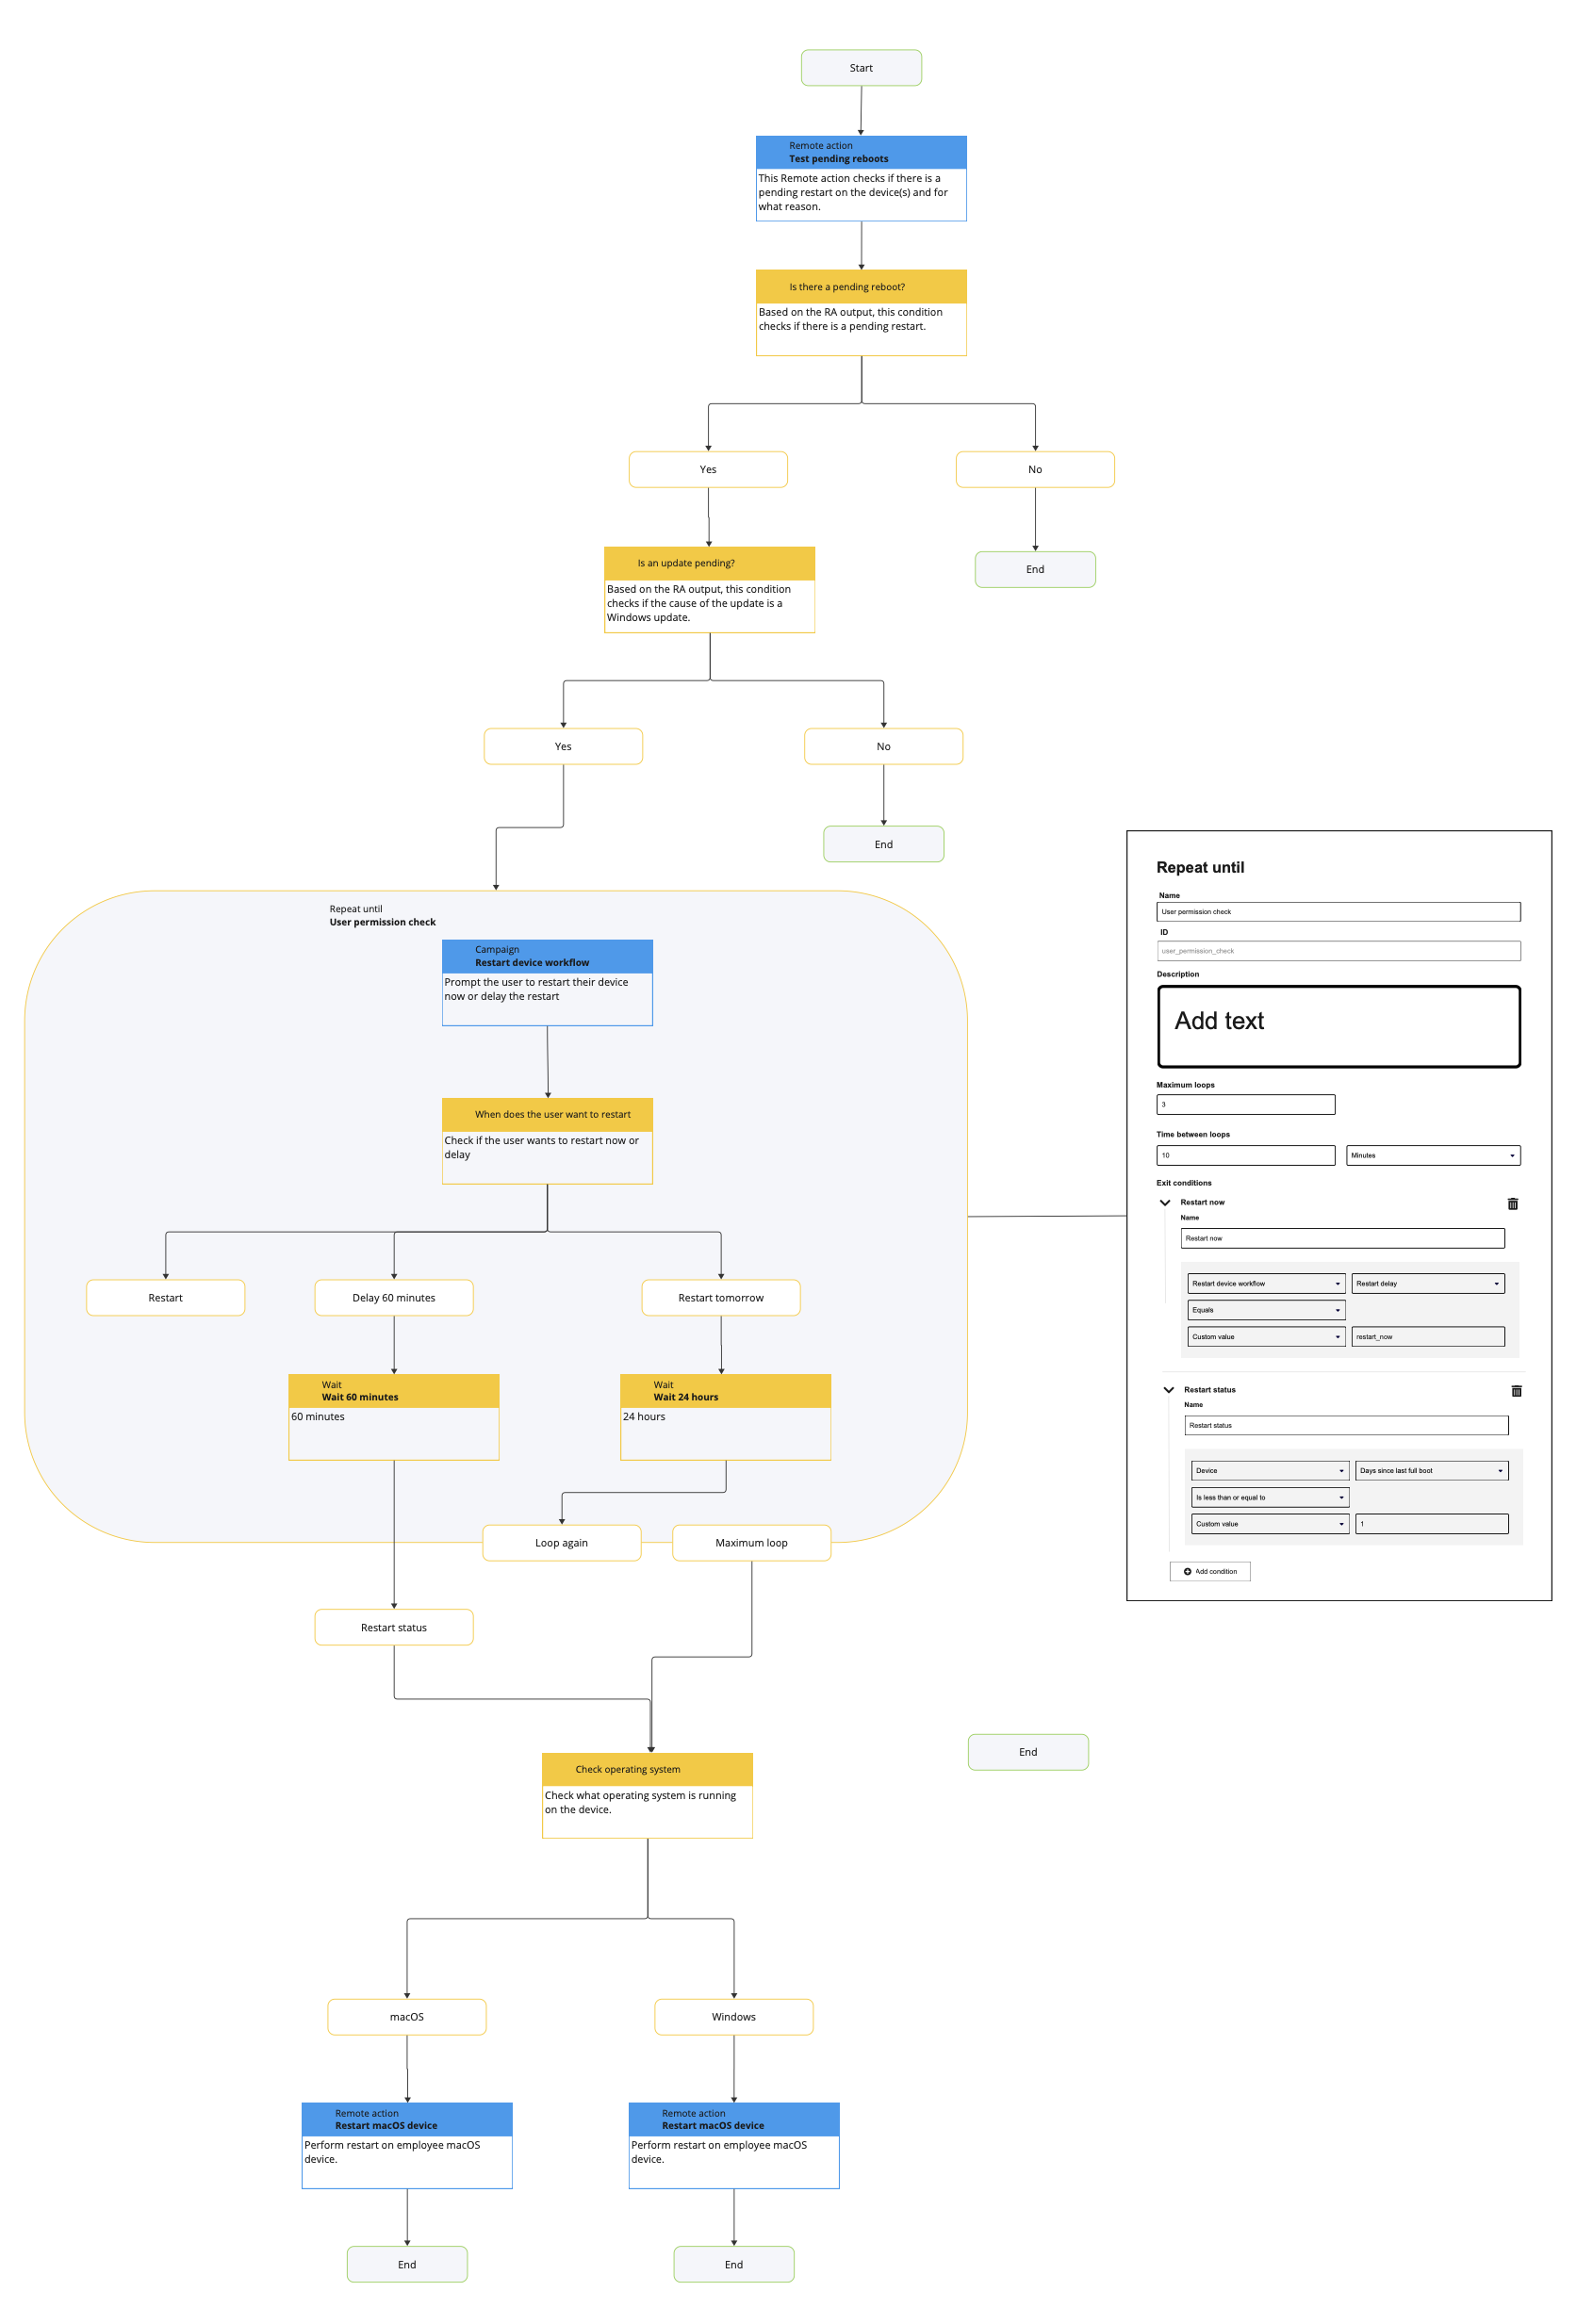
Task: Click the Start node
Action: pyautogui.click(x=861, y=68)
